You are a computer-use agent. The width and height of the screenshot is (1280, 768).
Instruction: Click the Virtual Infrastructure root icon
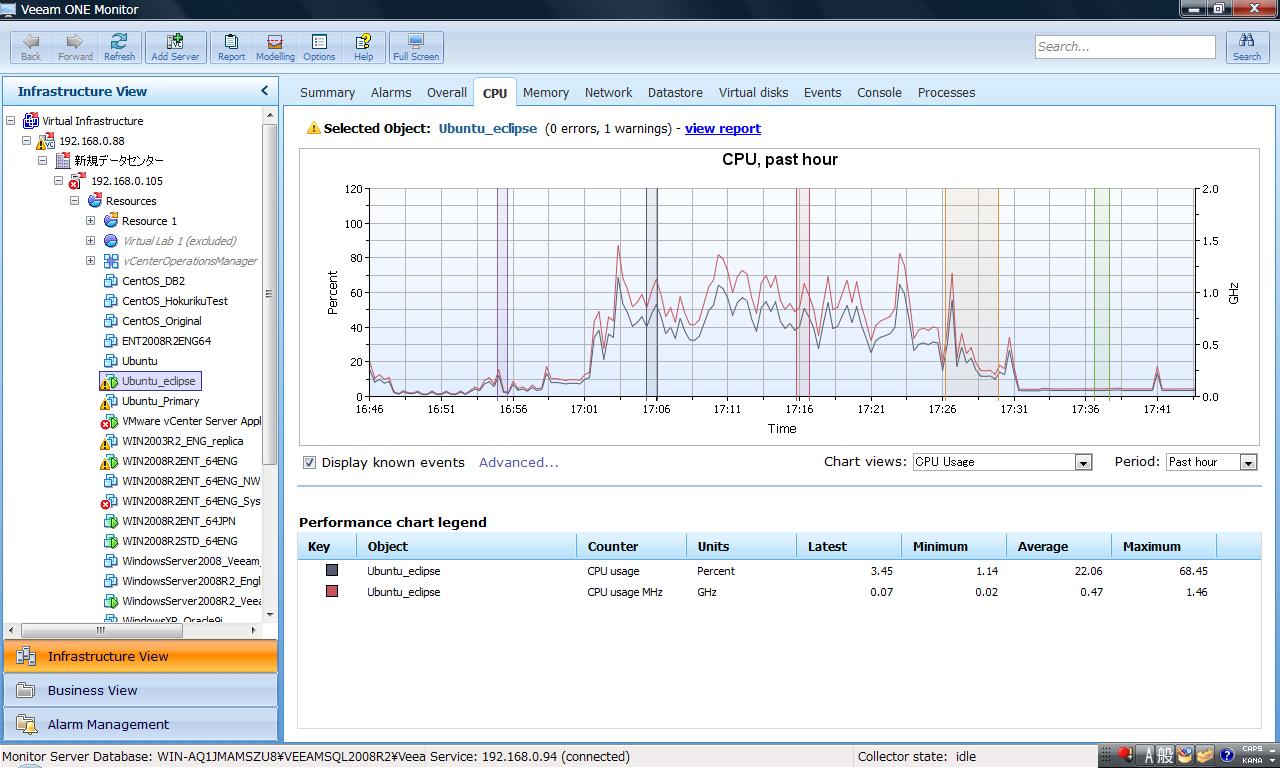31,121
